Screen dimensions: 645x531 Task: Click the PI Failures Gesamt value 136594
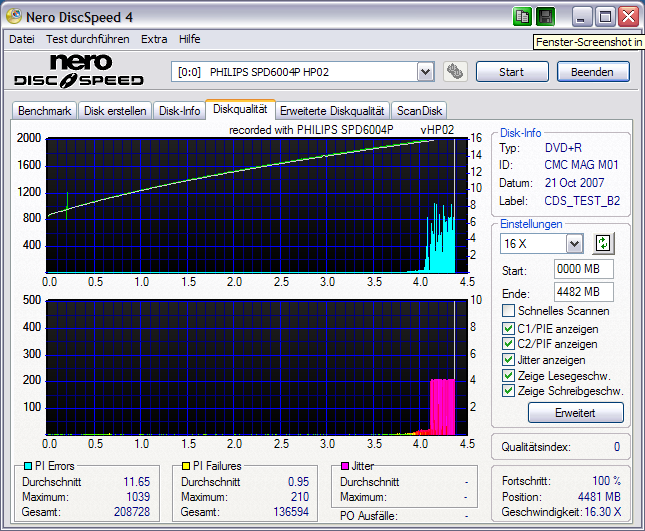(x=291, y=512)
